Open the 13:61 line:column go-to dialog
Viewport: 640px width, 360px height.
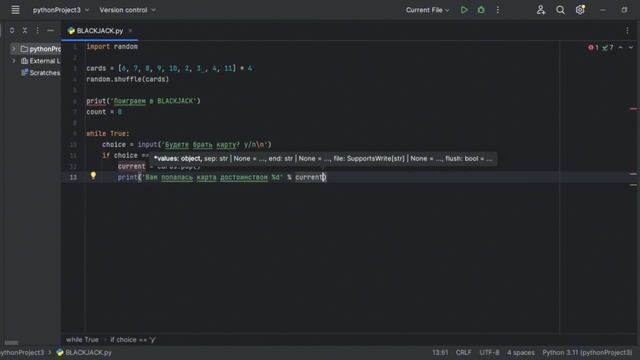click(x=440, y=353)
